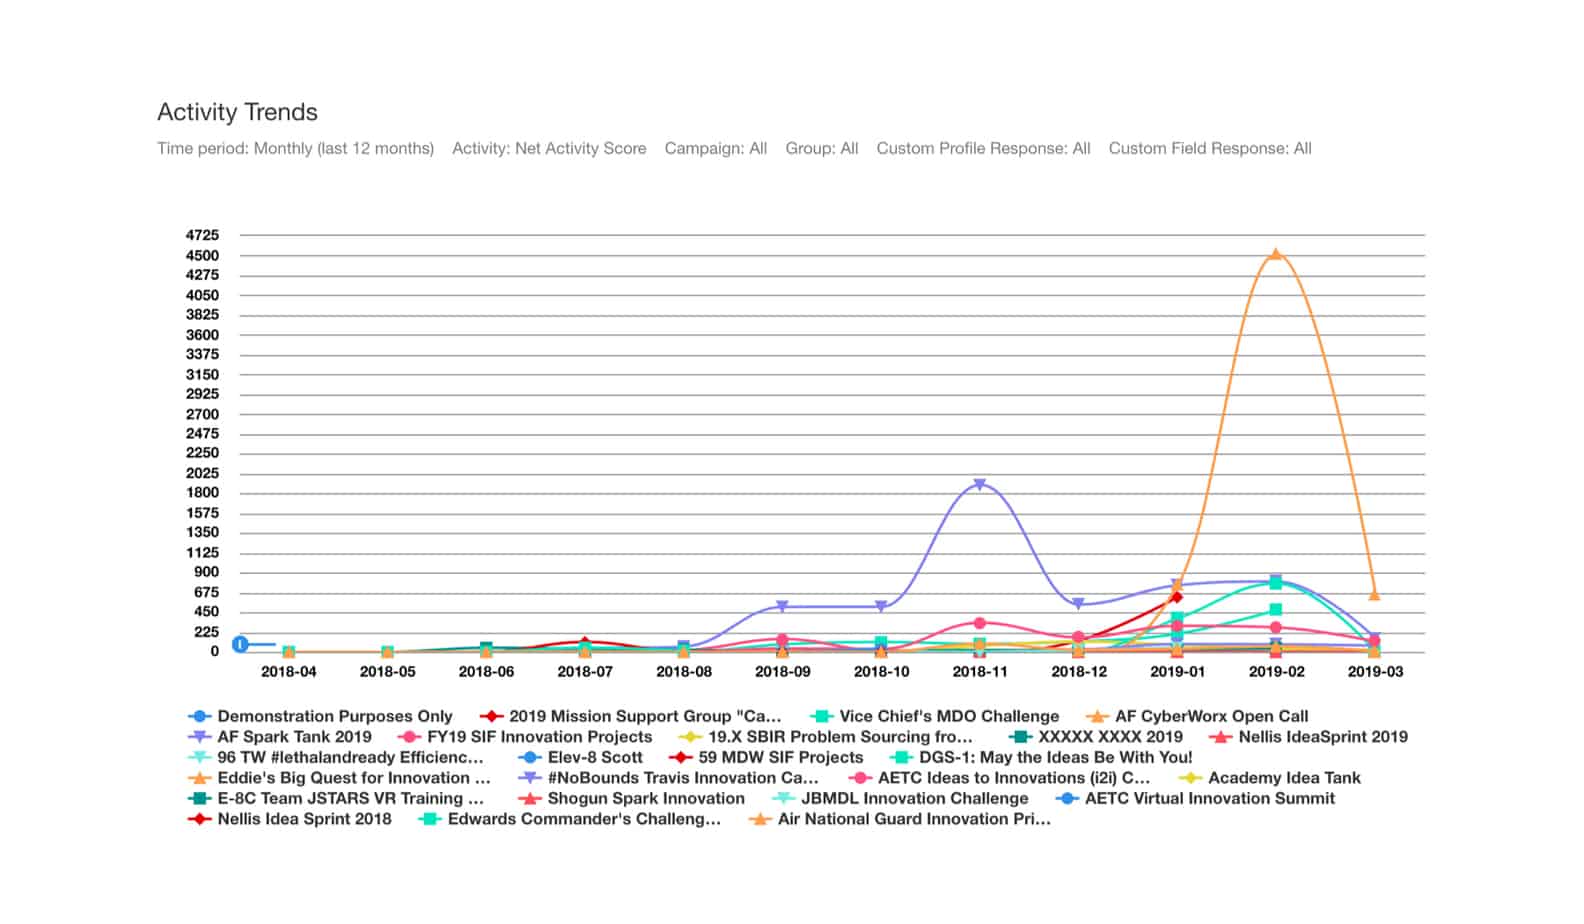
Task: Click the AF CyberWorx Open Call legend marker
Action: [1097, 717]
